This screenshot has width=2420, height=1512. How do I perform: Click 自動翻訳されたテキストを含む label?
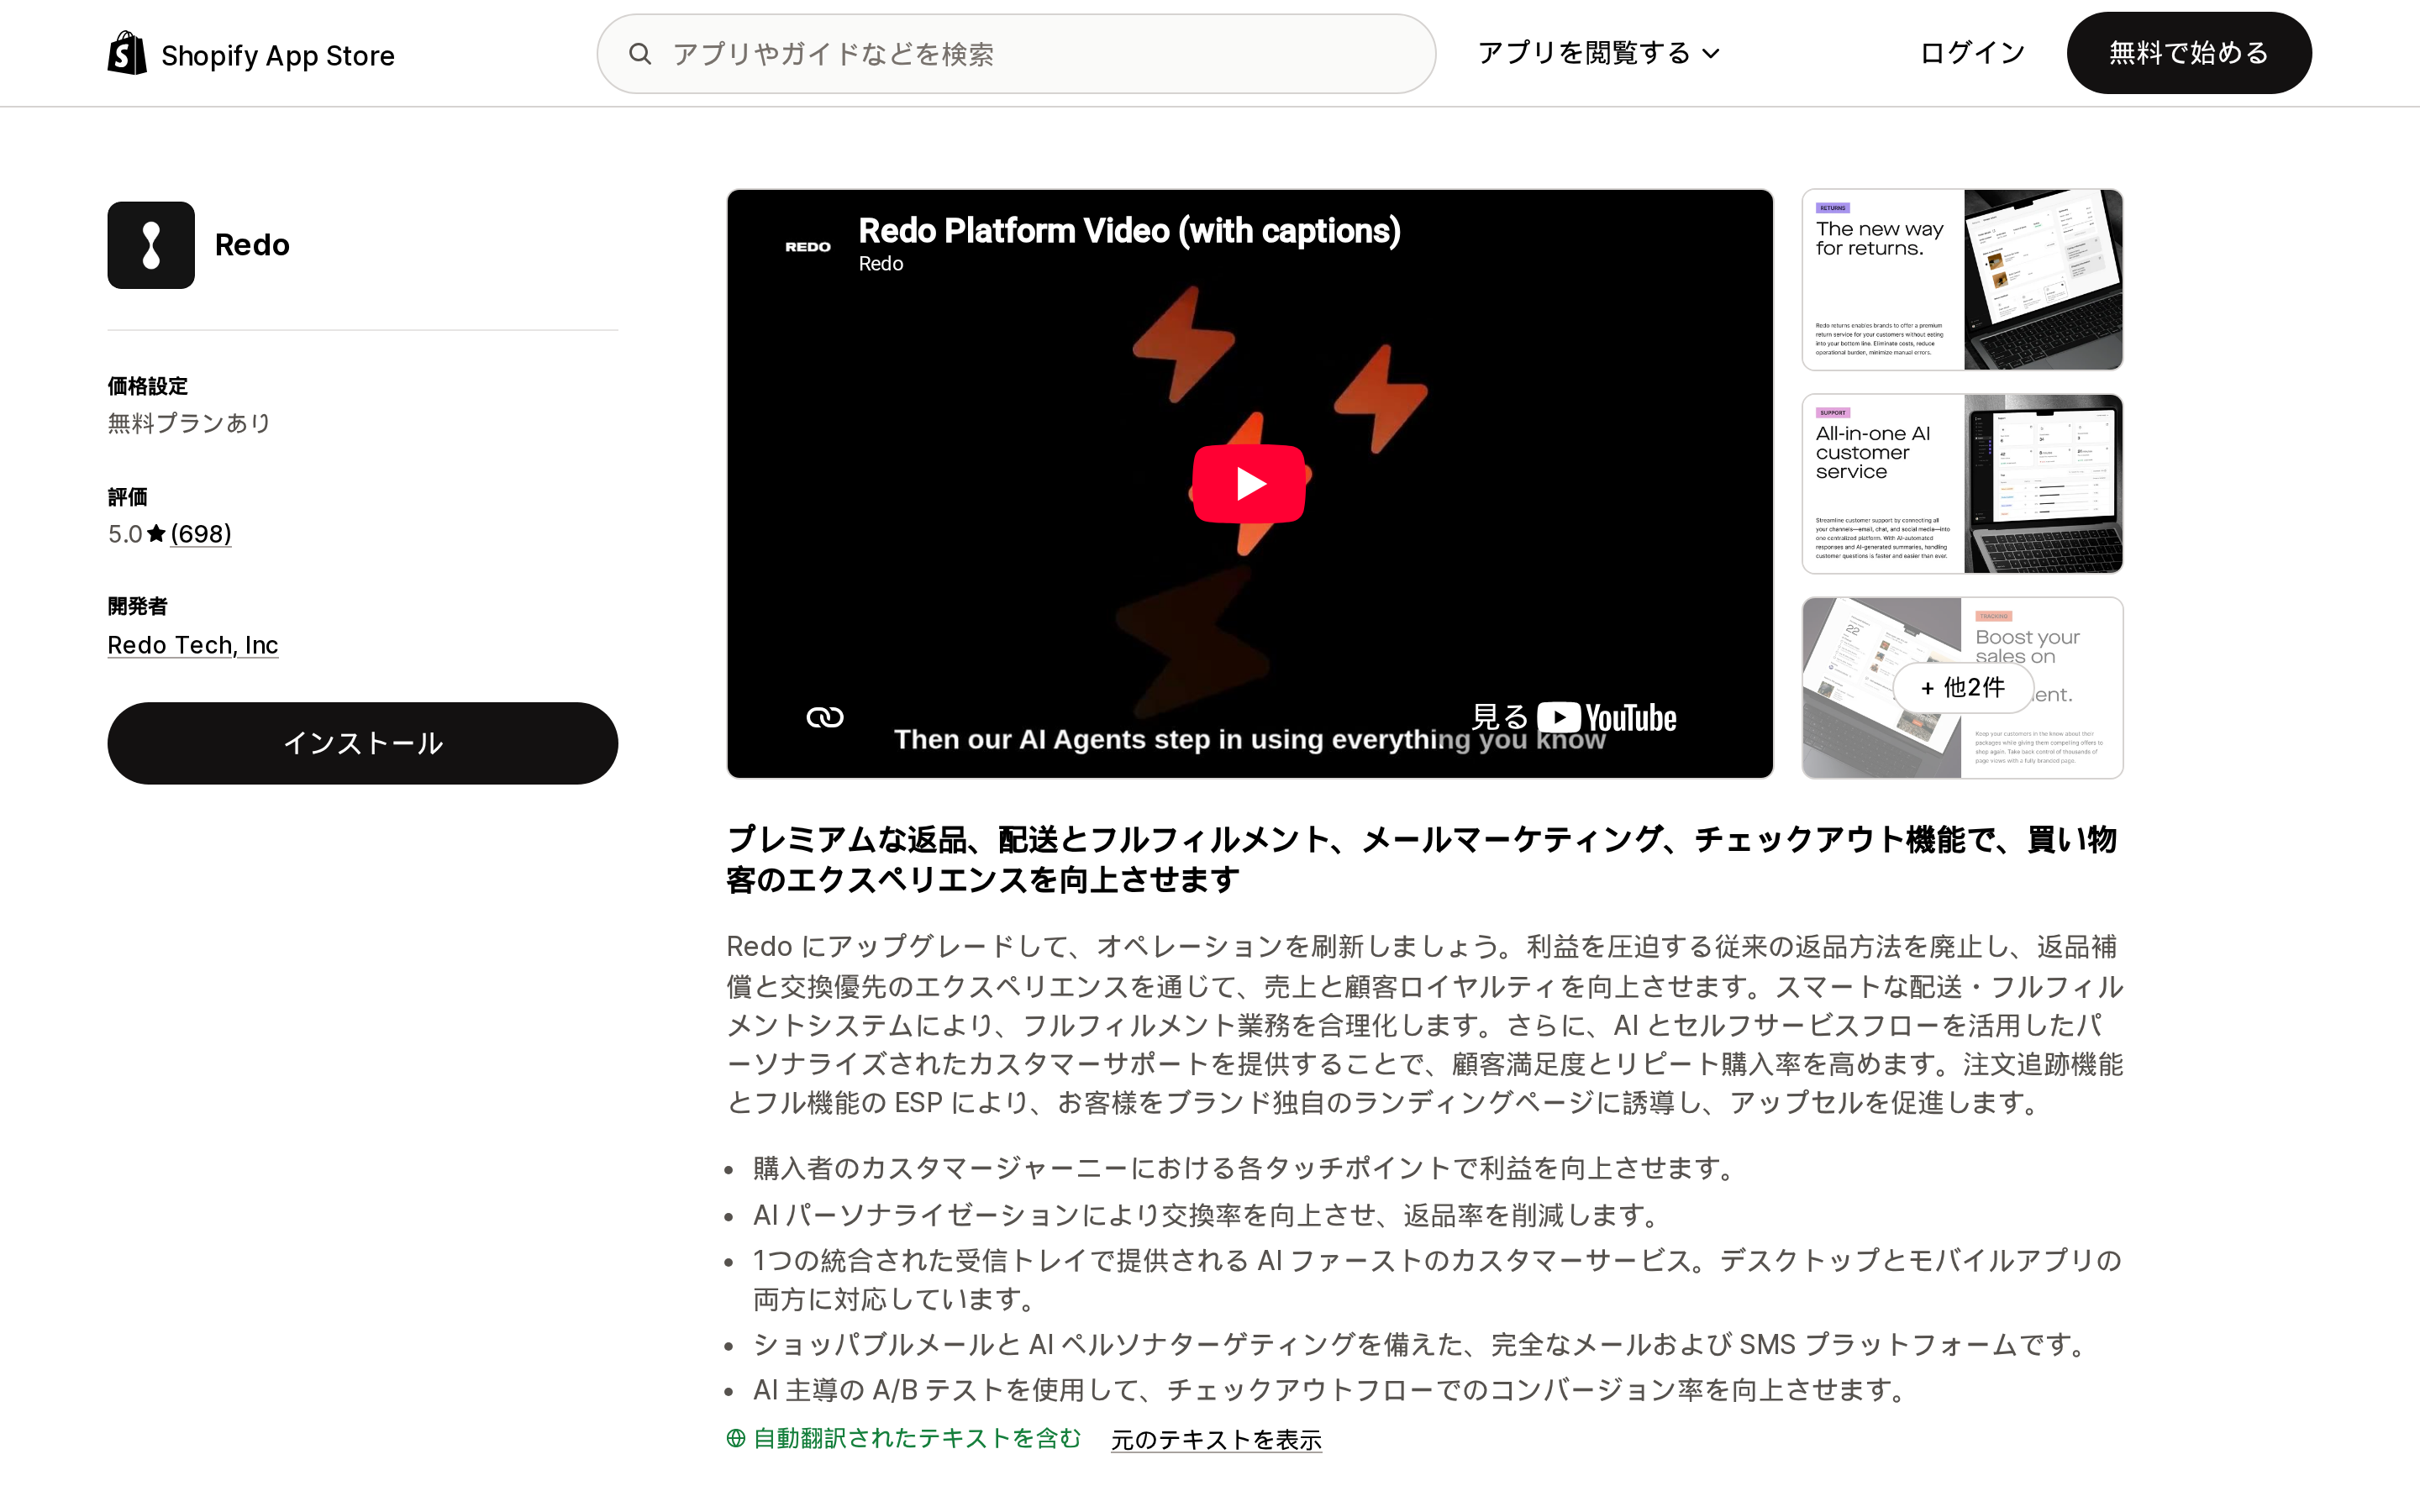[917, 1438]
